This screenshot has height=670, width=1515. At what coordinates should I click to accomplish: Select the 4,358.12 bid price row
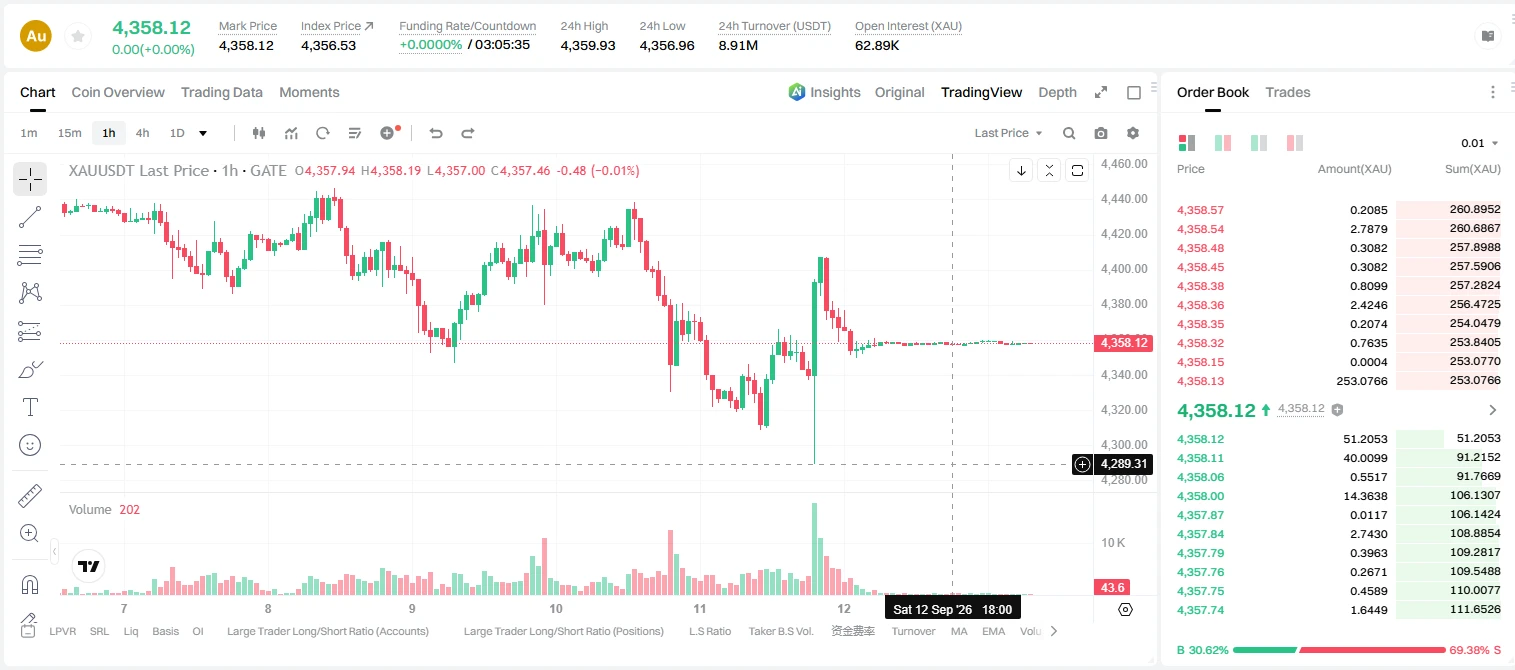pos(1339,439)
